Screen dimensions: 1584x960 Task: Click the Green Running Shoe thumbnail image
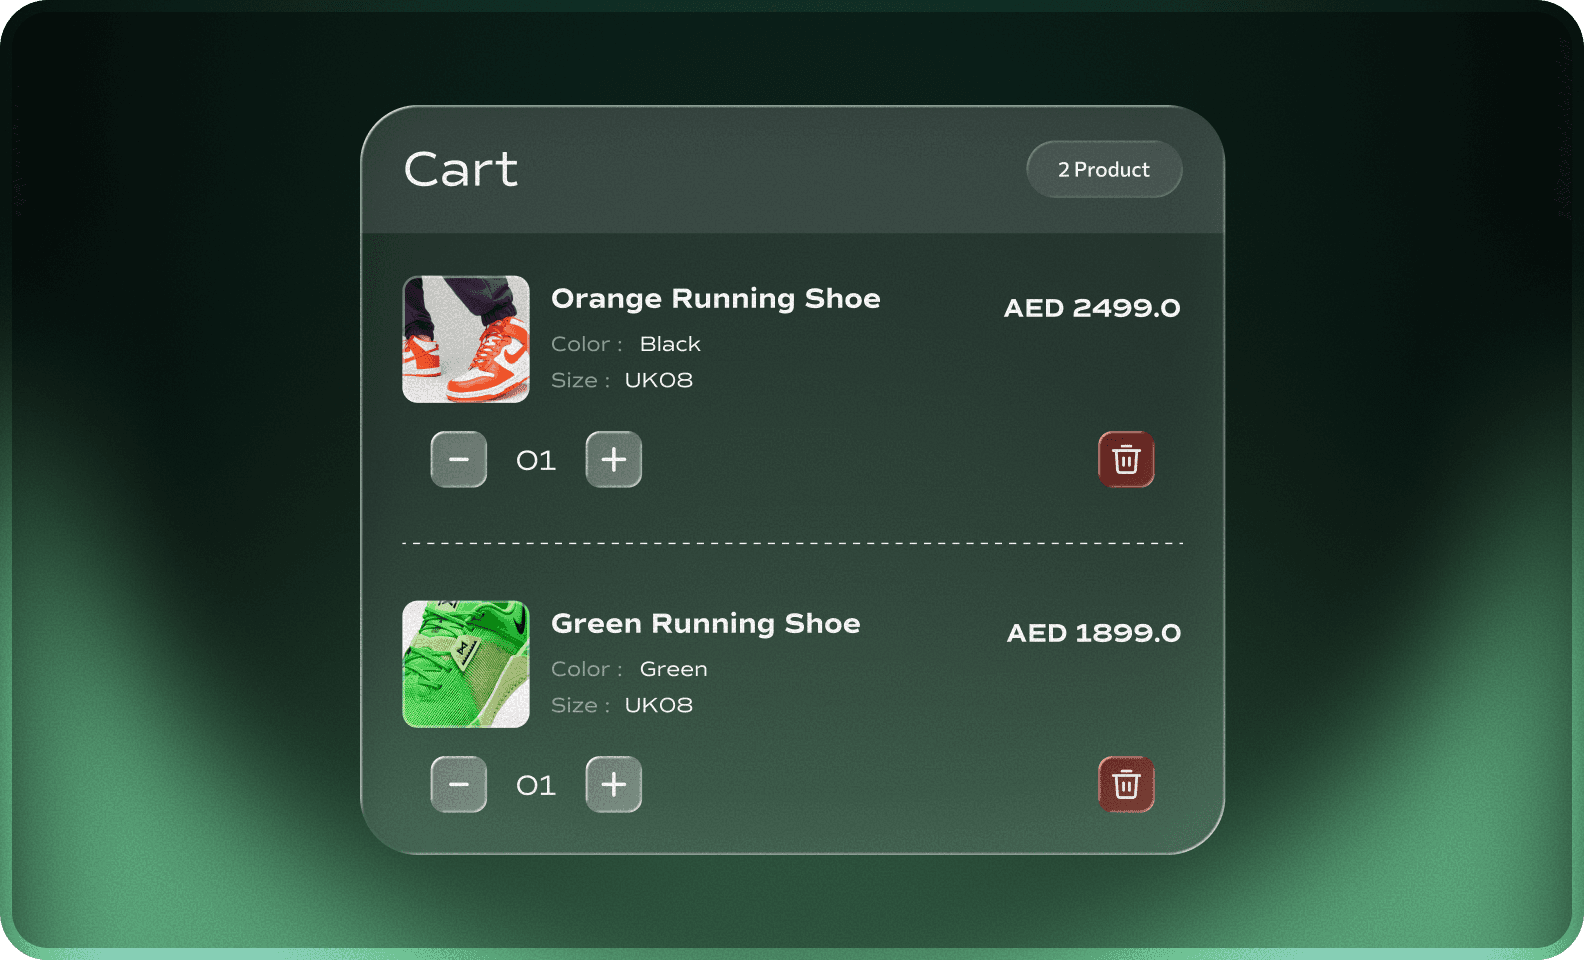point(465,663)
